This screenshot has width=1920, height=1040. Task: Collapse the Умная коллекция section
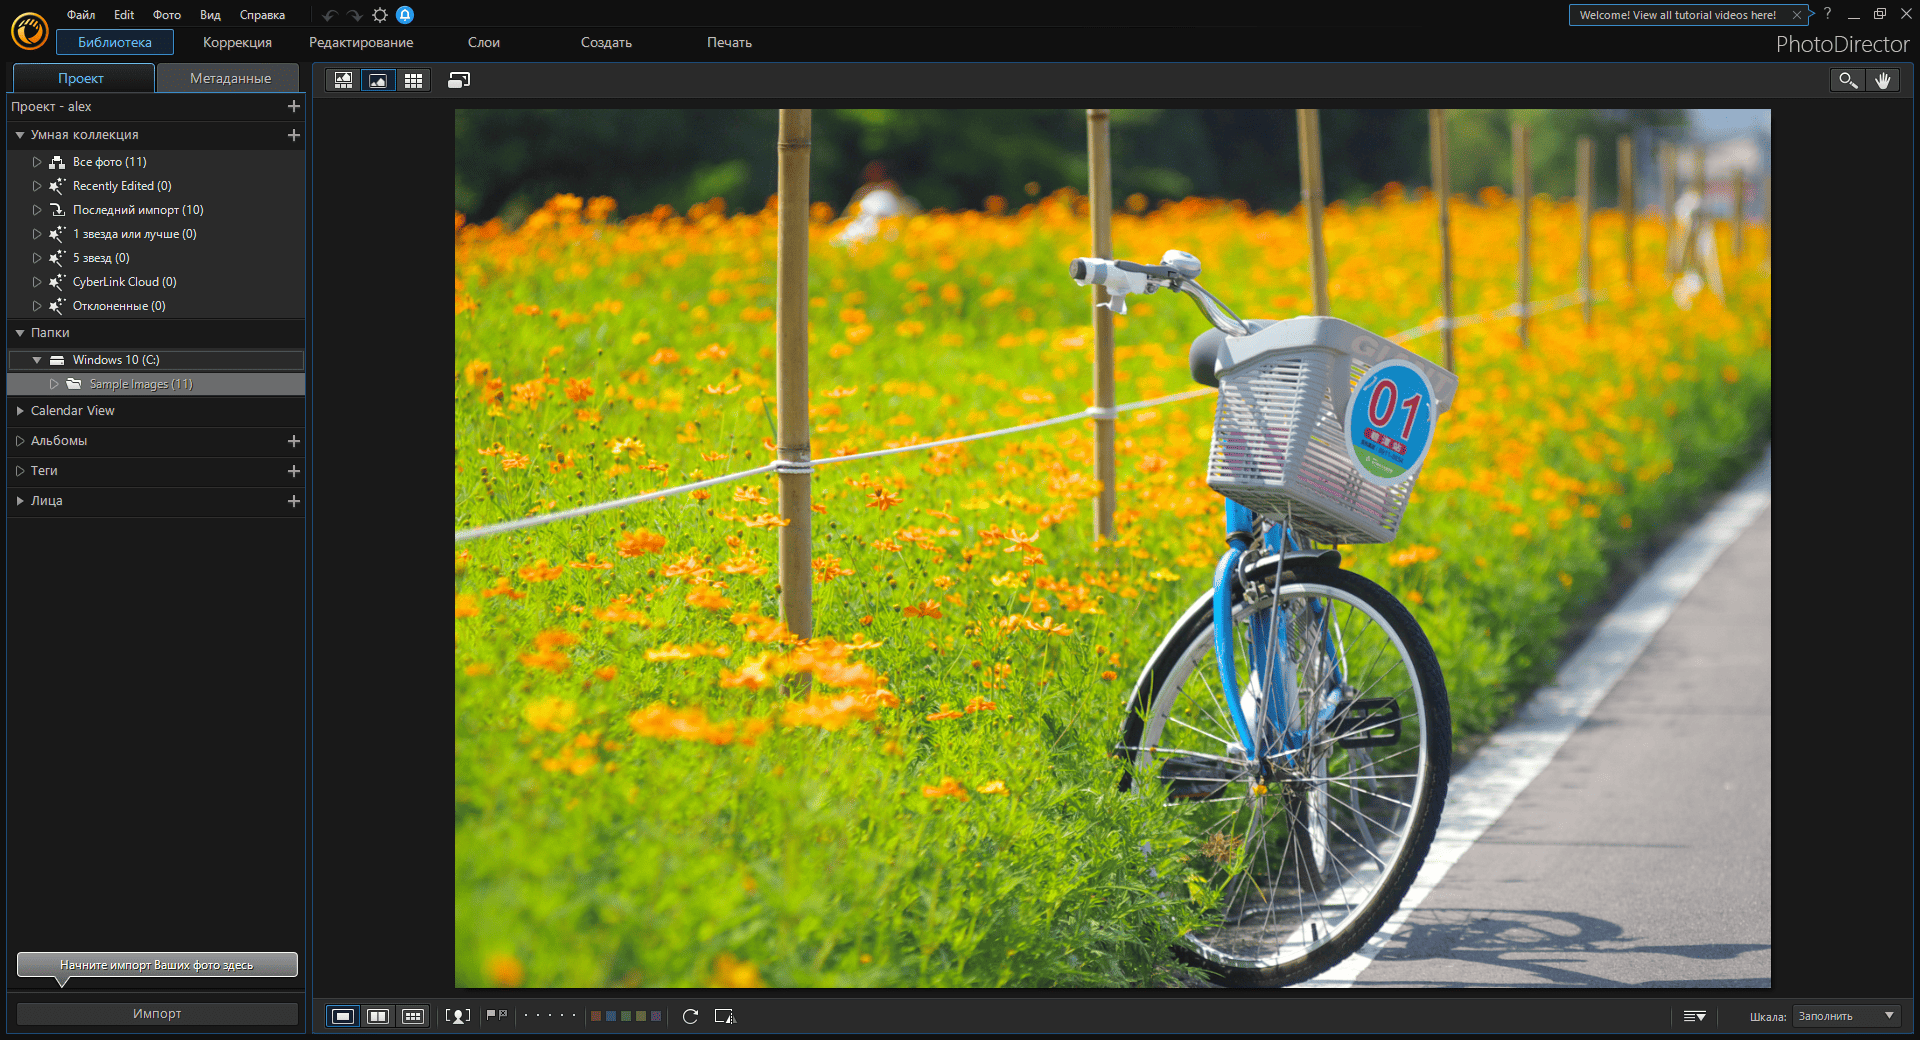click(x=19, y=135)
